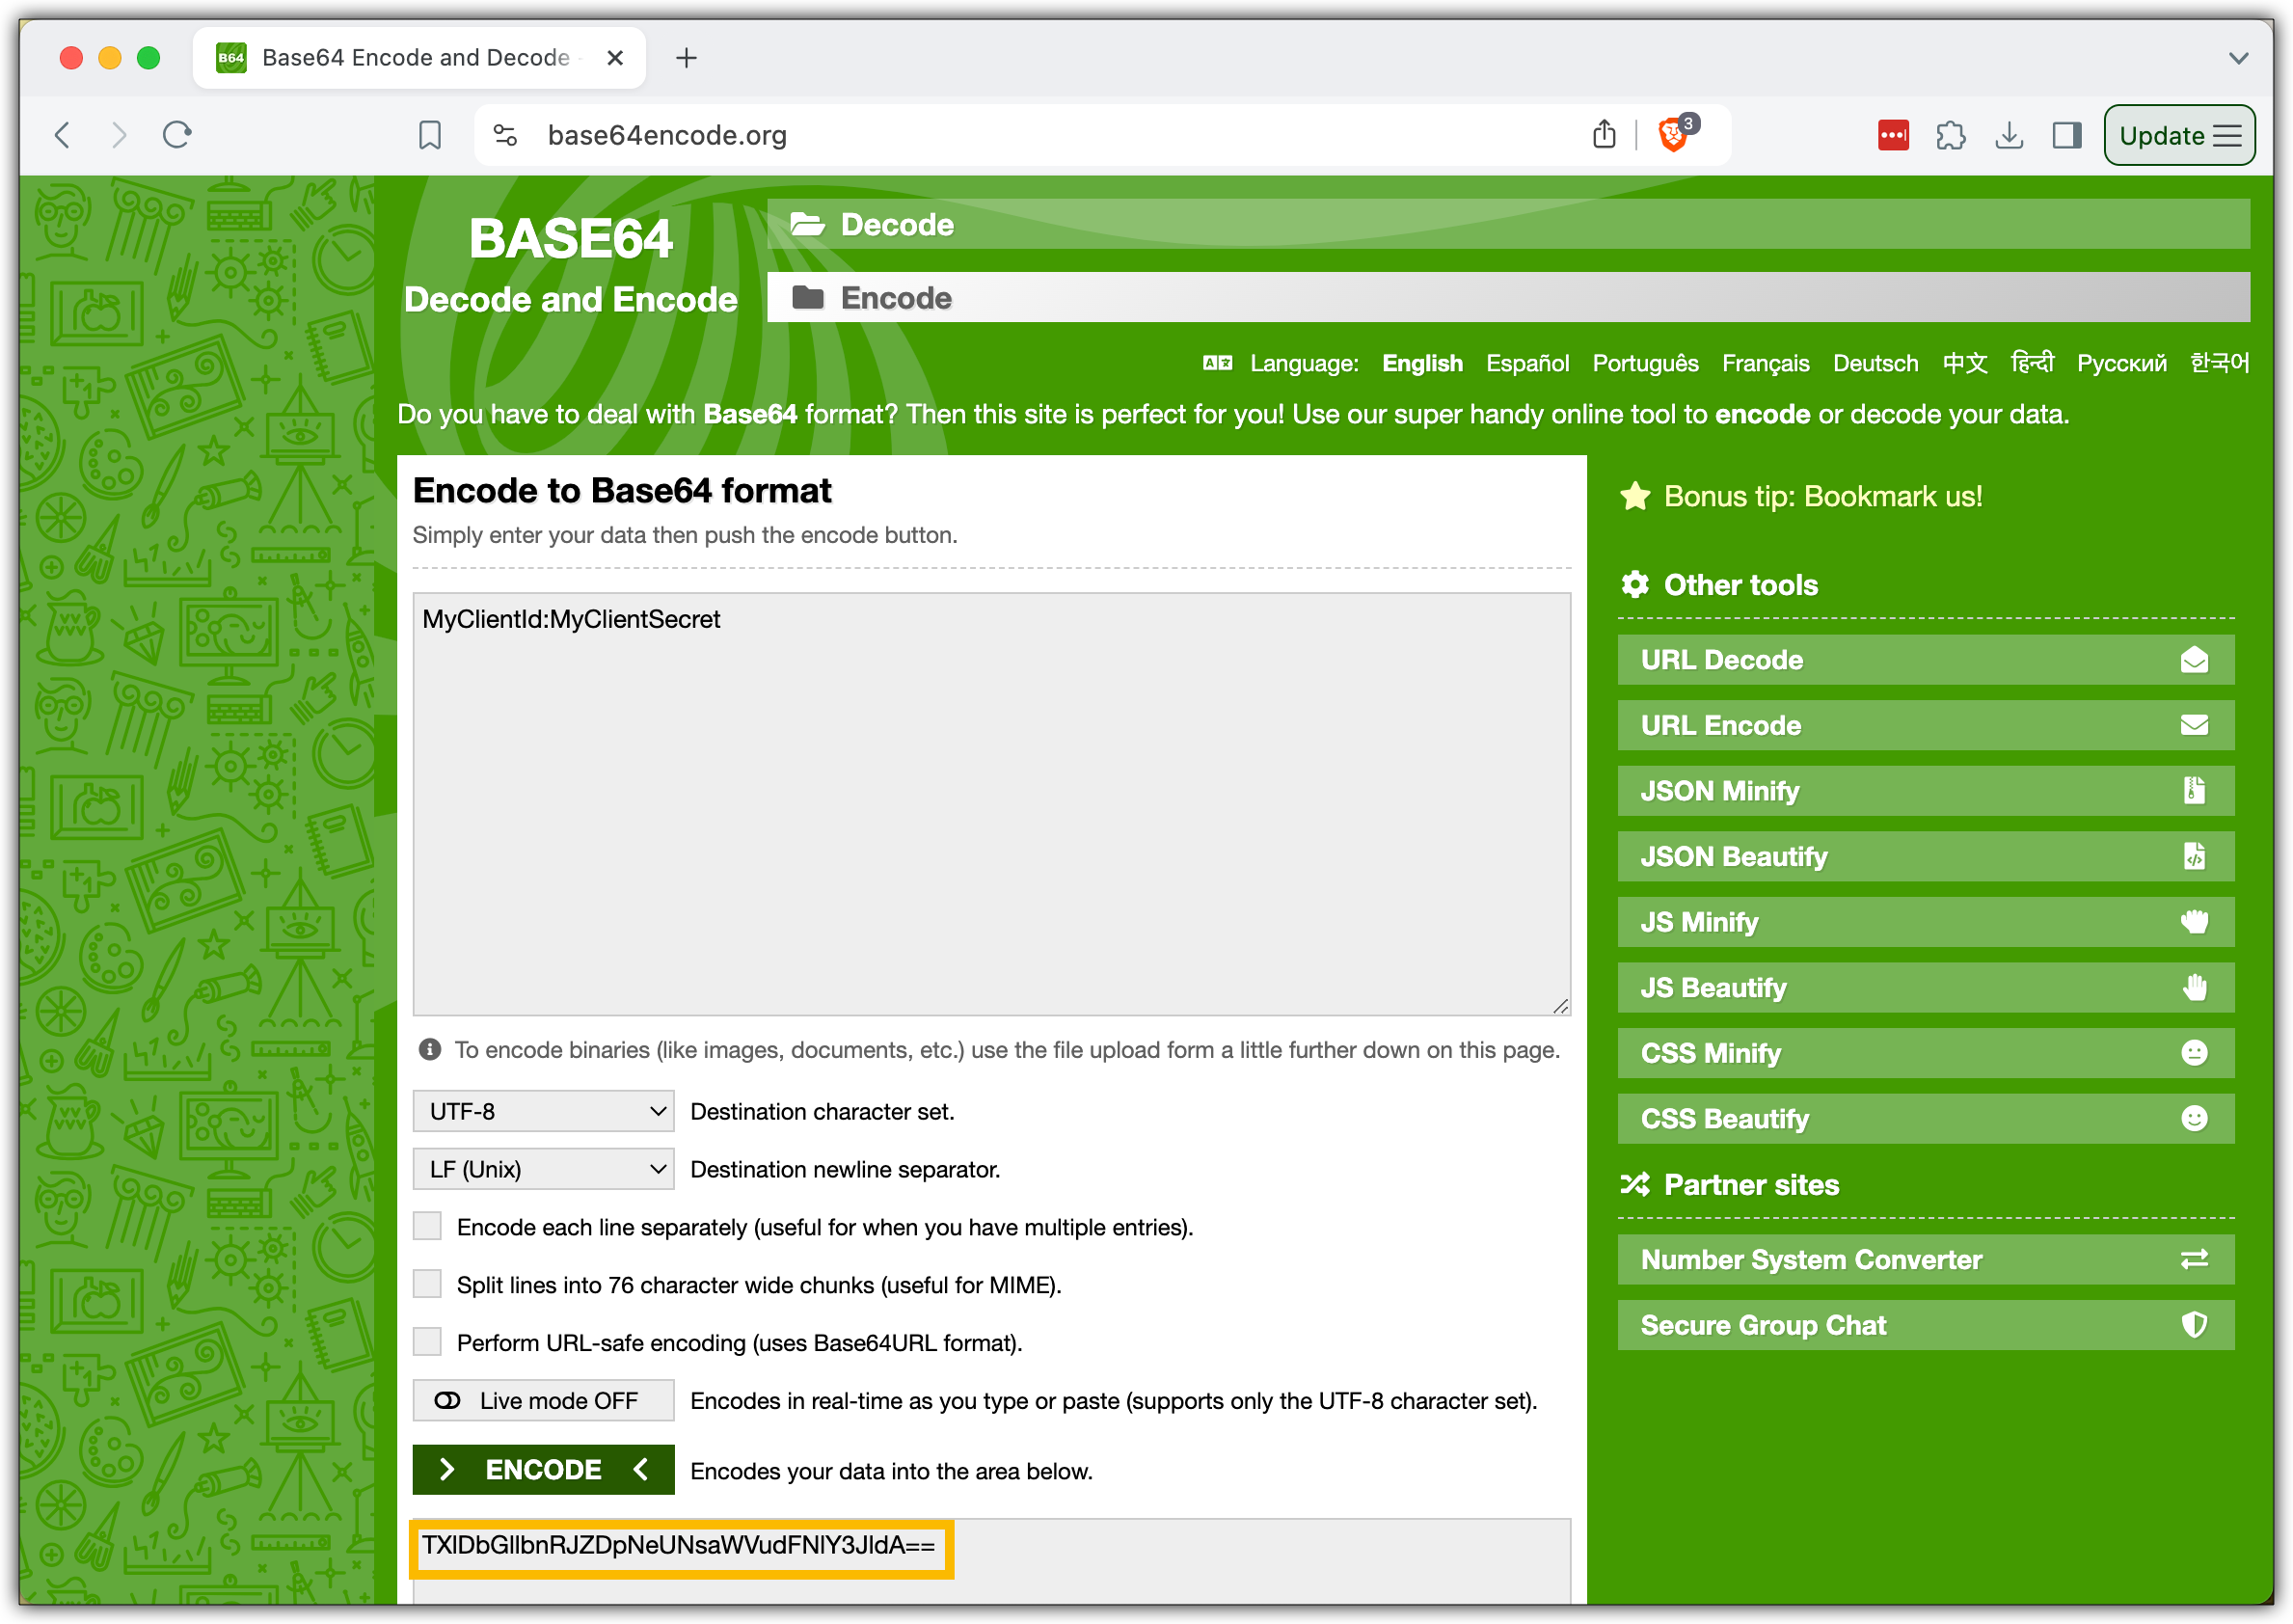2293x1624 pixels.
Task: Go back with the browser back arrow
Action: 63,135
